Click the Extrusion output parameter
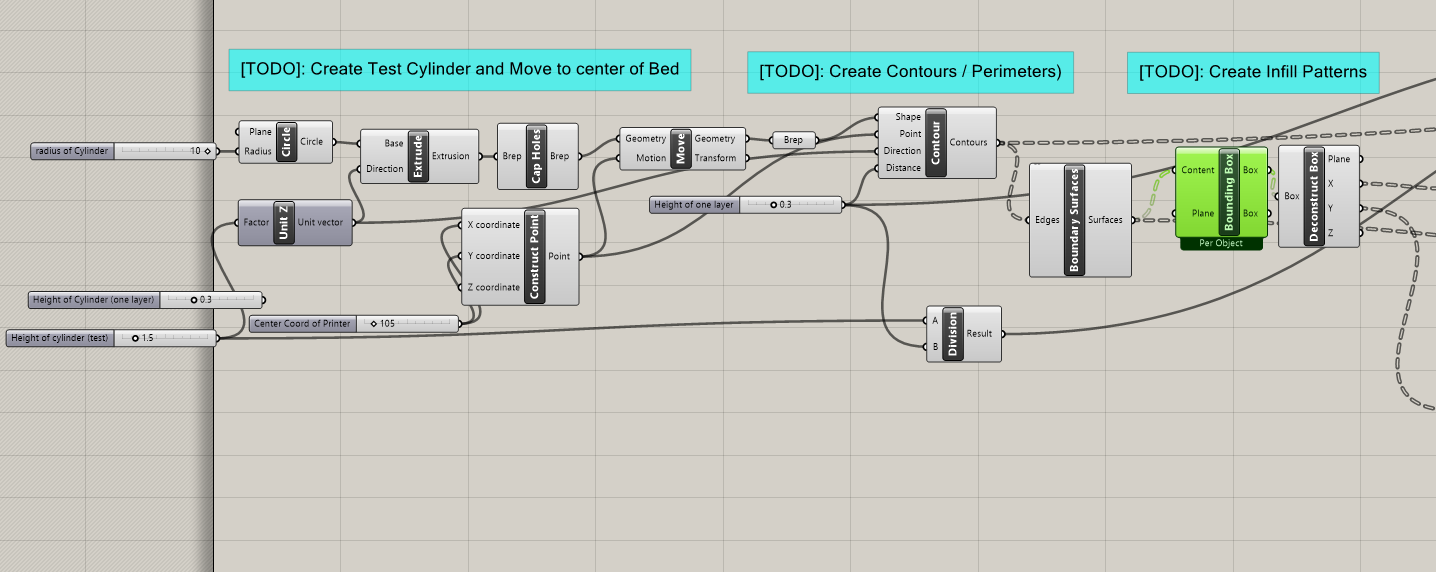Screen dimensions: 1436x572 point(451,156)
